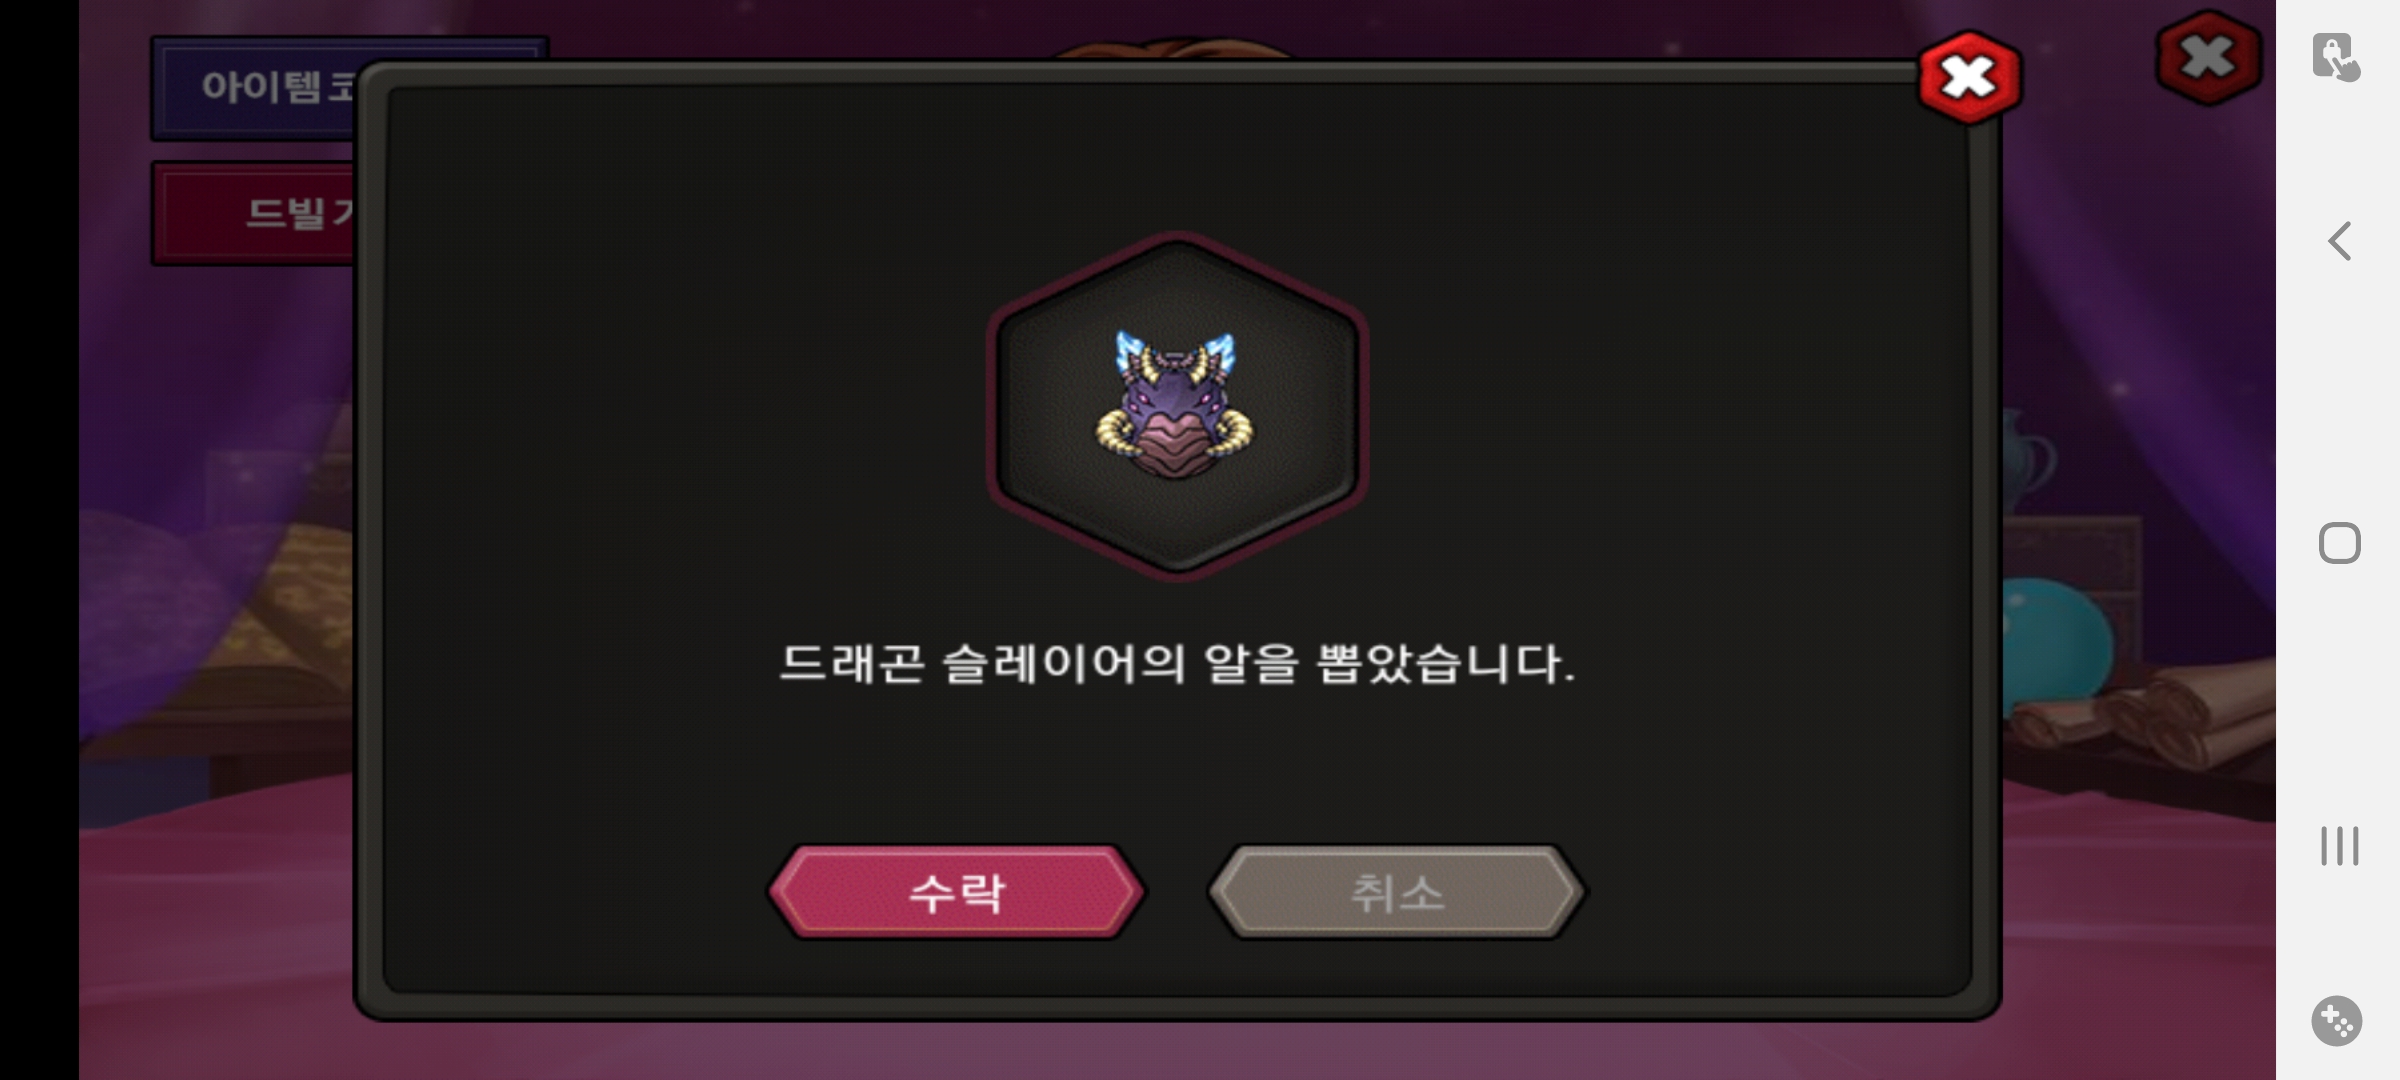This screenshot has width=2400, height=1080.
Task: Open the Android recent apps button
Action: [x=2339, y=846]
